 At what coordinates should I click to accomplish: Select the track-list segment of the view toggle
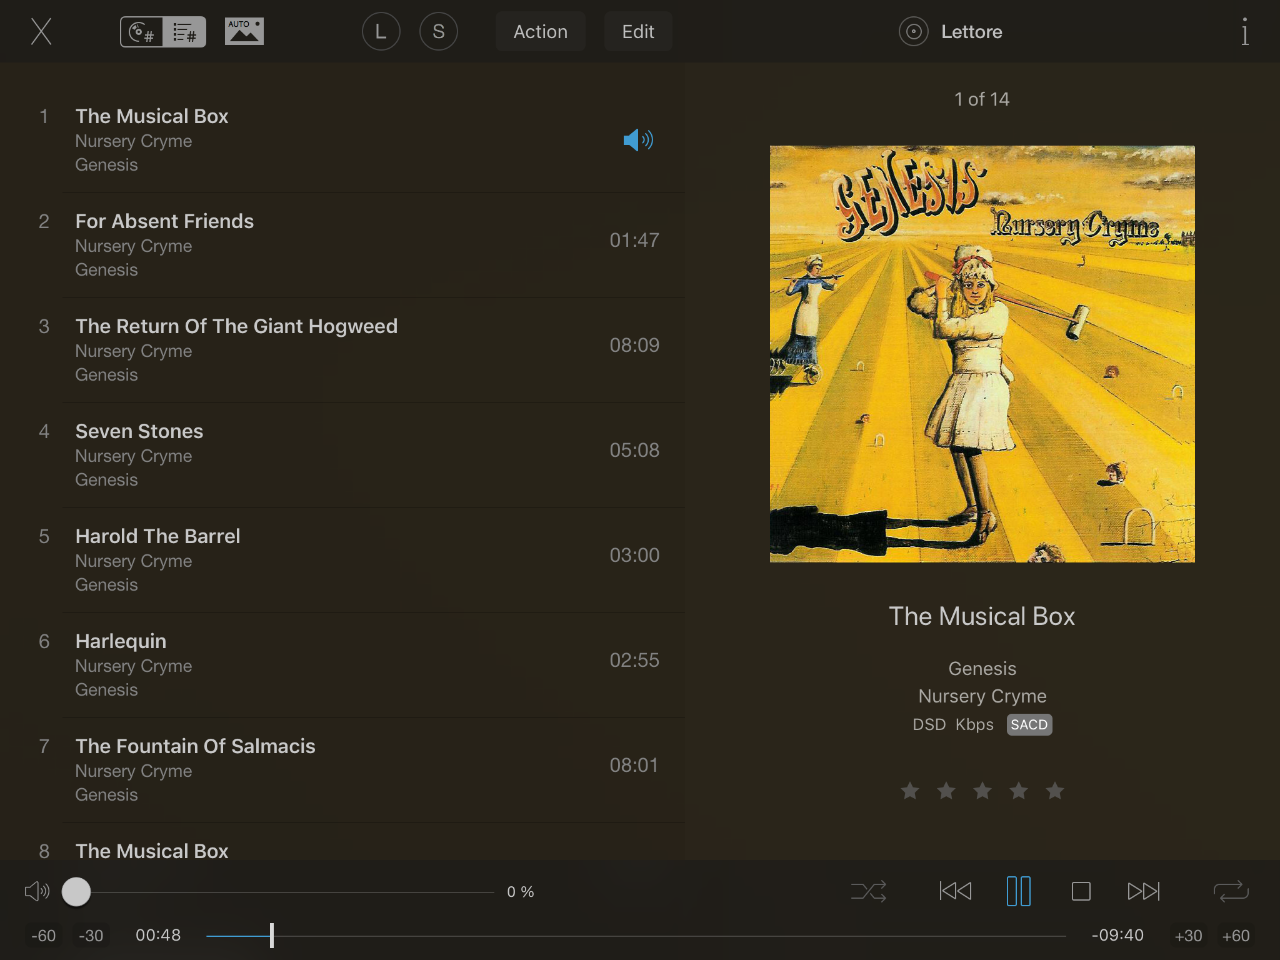tap(185, 32)
